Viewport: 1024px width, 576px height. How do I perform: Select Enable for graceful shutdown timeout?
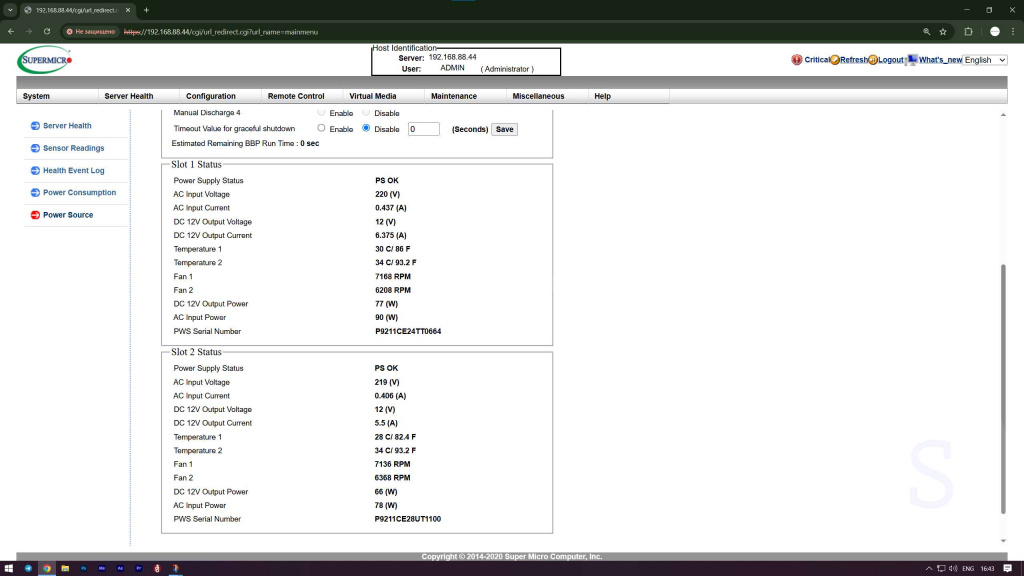pos(321,128)
